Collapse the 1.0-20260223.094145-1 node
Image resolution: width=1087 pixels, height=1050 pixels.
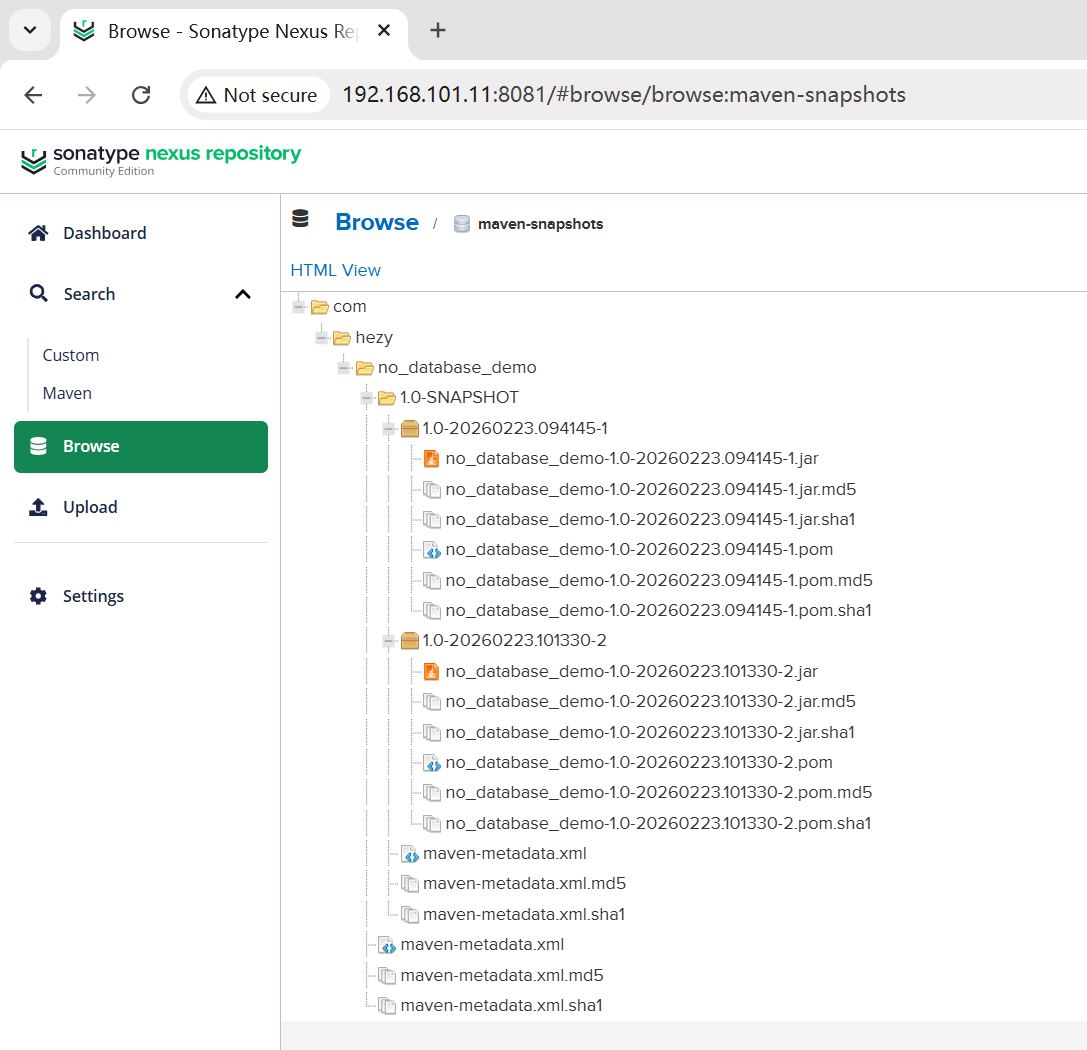389,429
